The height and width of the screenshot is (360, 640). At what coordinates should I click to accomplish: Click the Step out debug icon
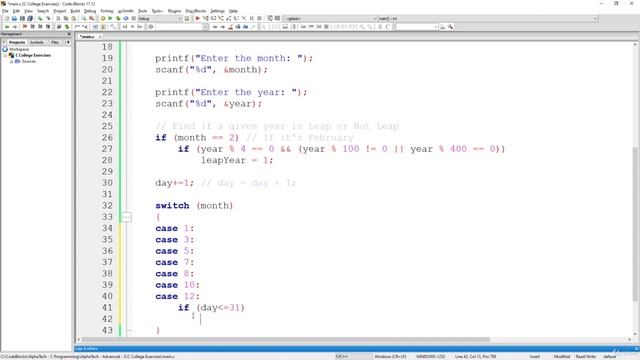[x=229, y=18]
